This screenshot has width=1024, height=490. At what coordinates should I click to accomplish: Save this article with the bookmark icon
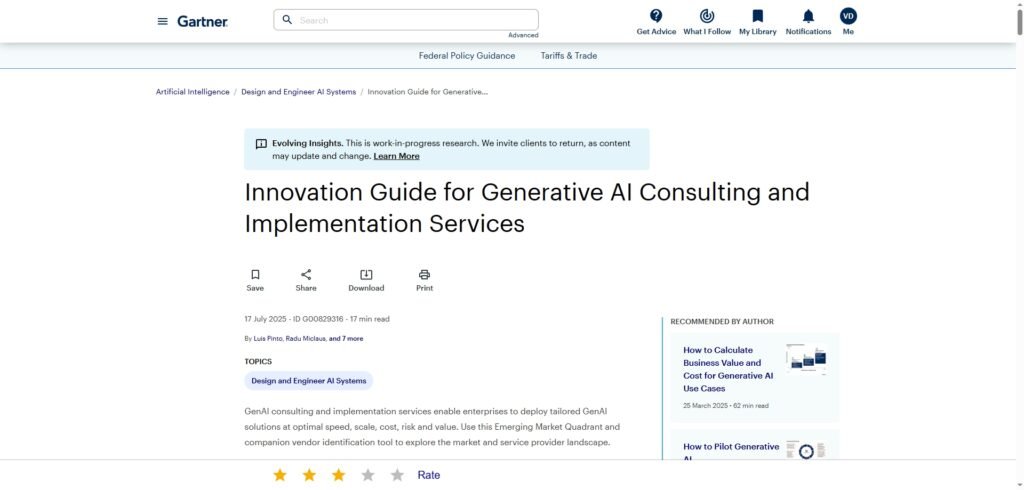255,275
